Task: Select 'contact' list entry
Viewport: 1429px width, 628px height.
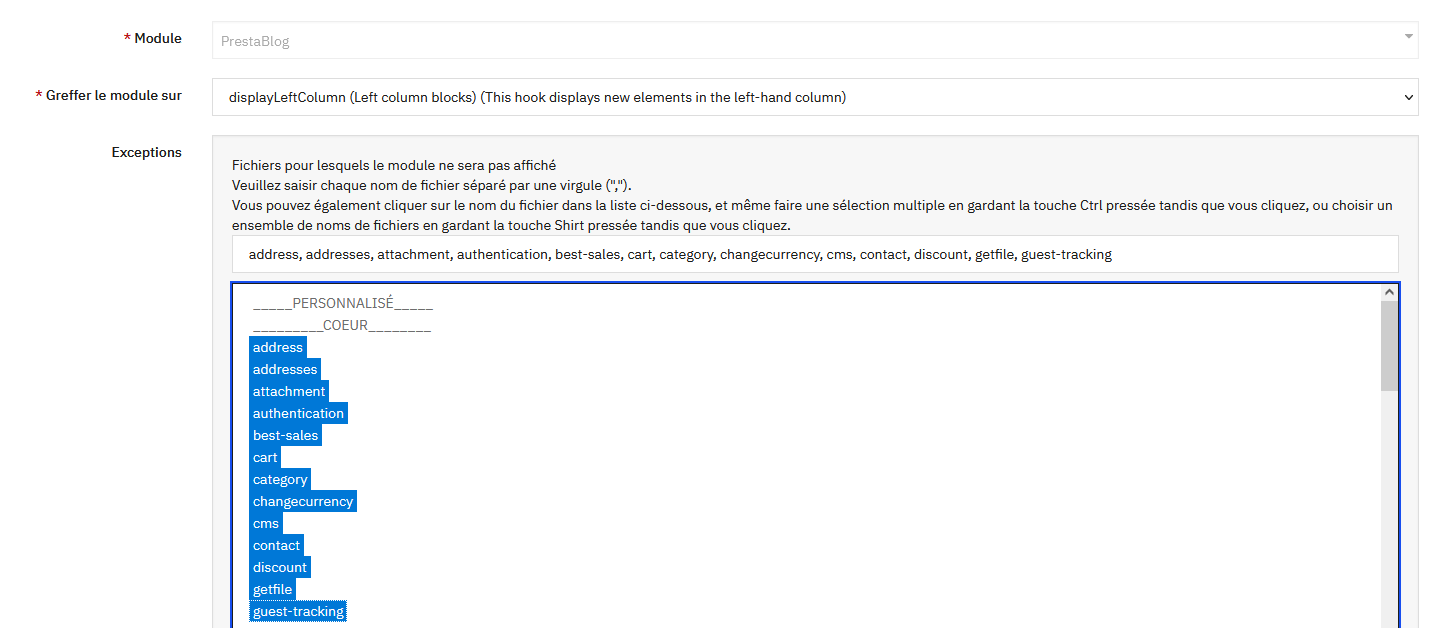Action: click(x=276, y=546)
